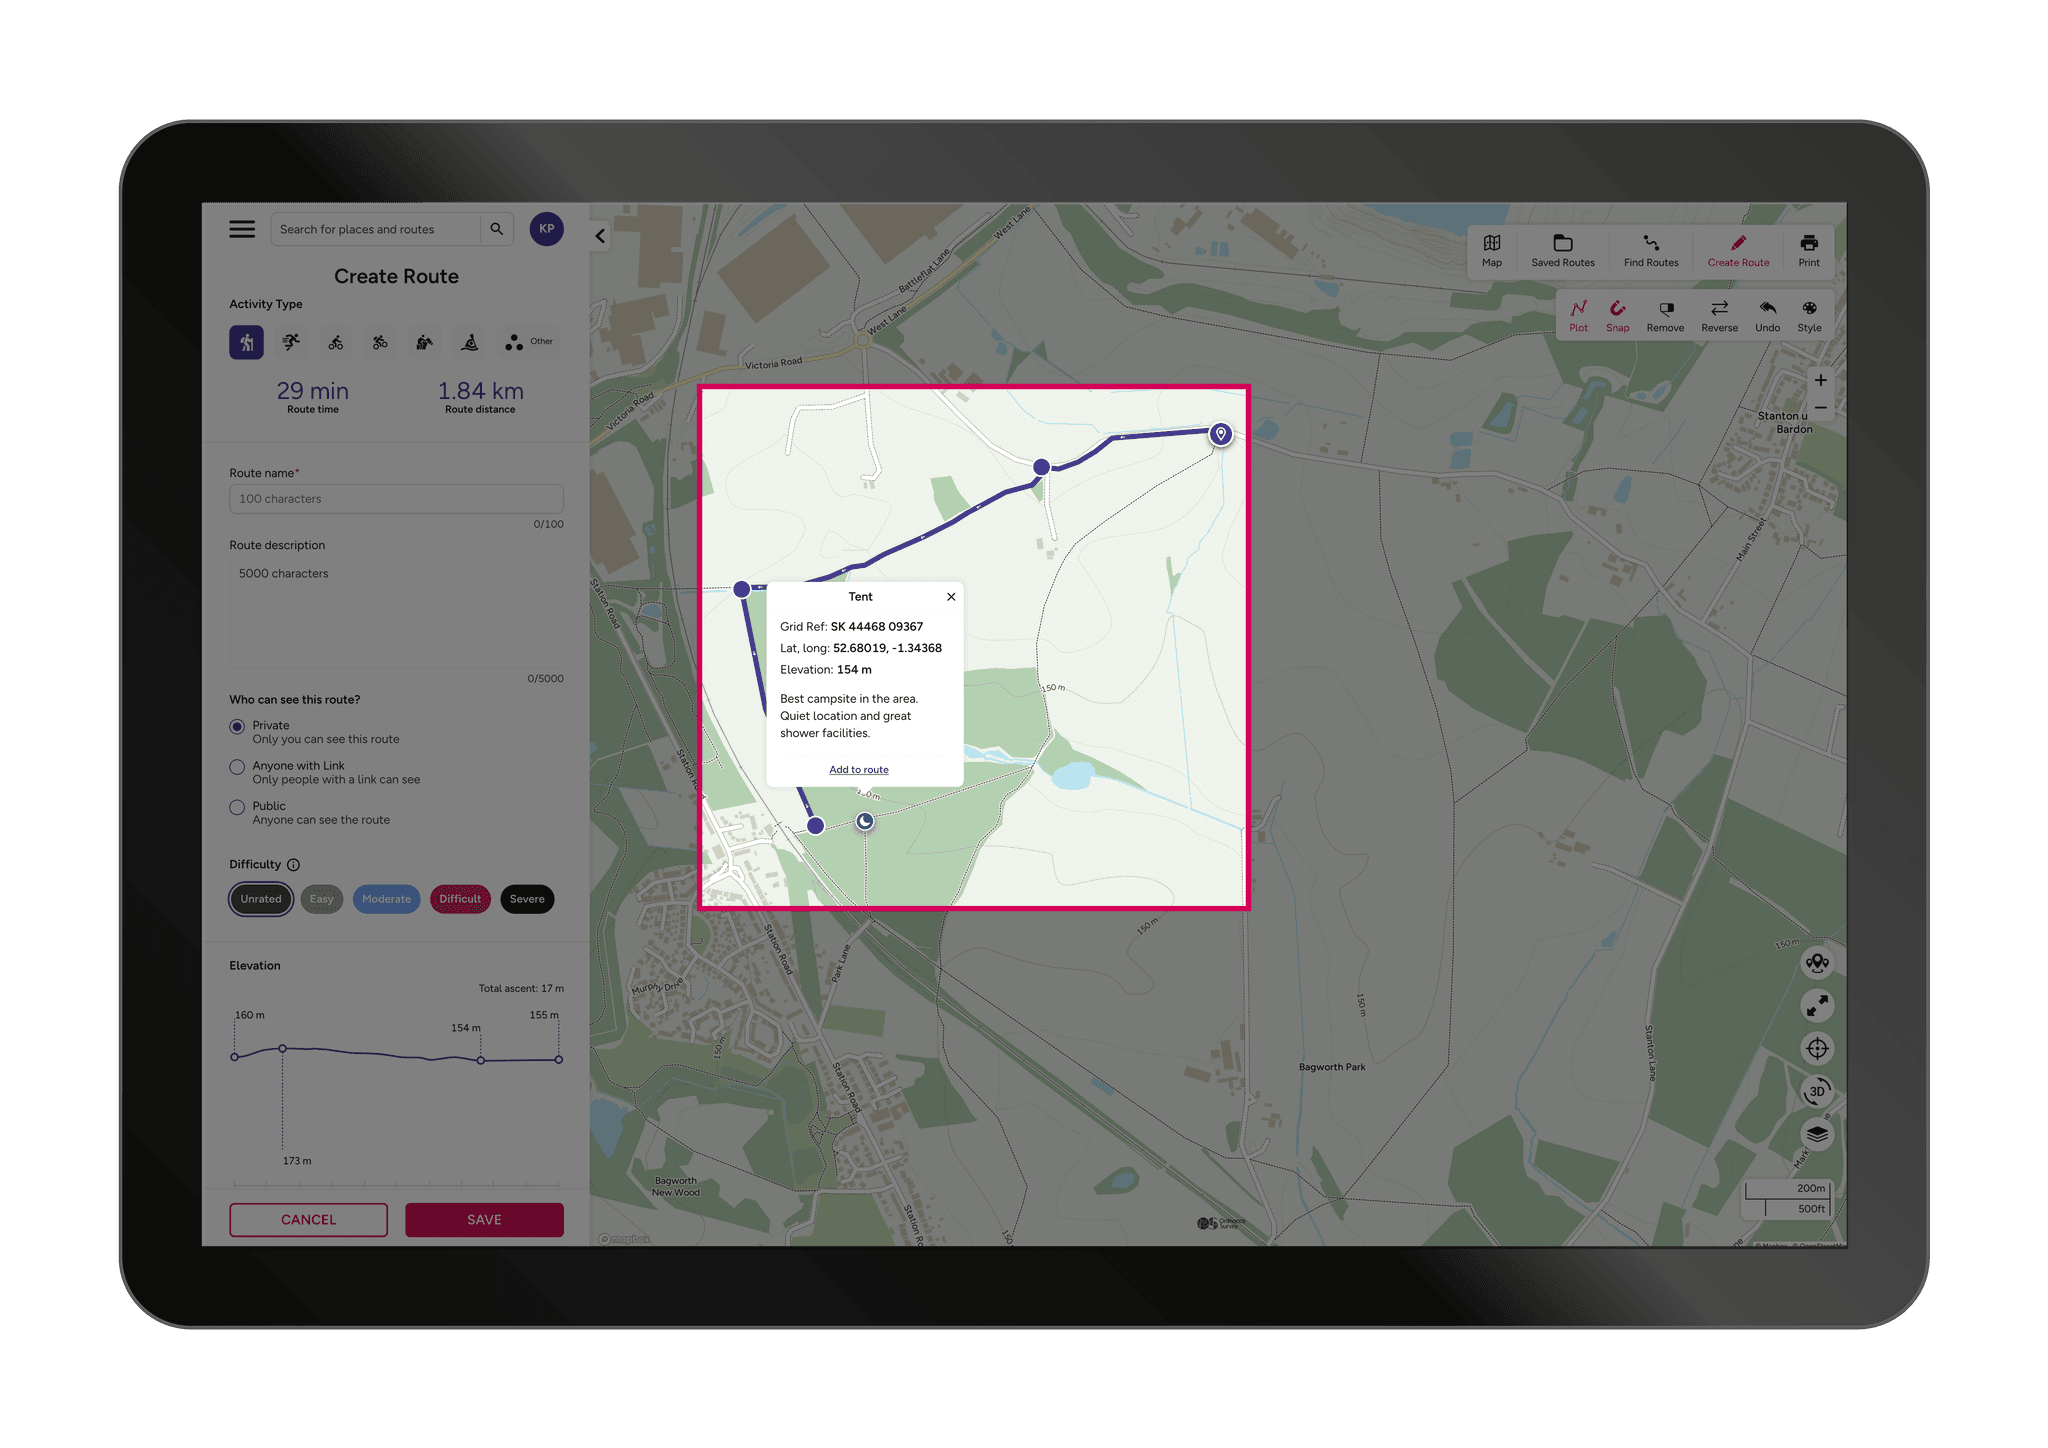Enable the Snap tool
The height and width of the screenshot is (1448, 2048).
(1617, 315)
